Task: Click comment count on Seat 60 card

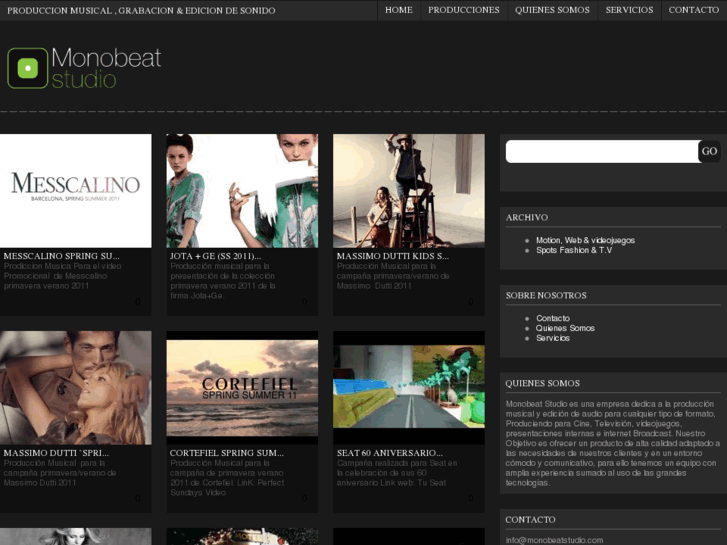Action: pyautogui.click(x=471, y=499)
